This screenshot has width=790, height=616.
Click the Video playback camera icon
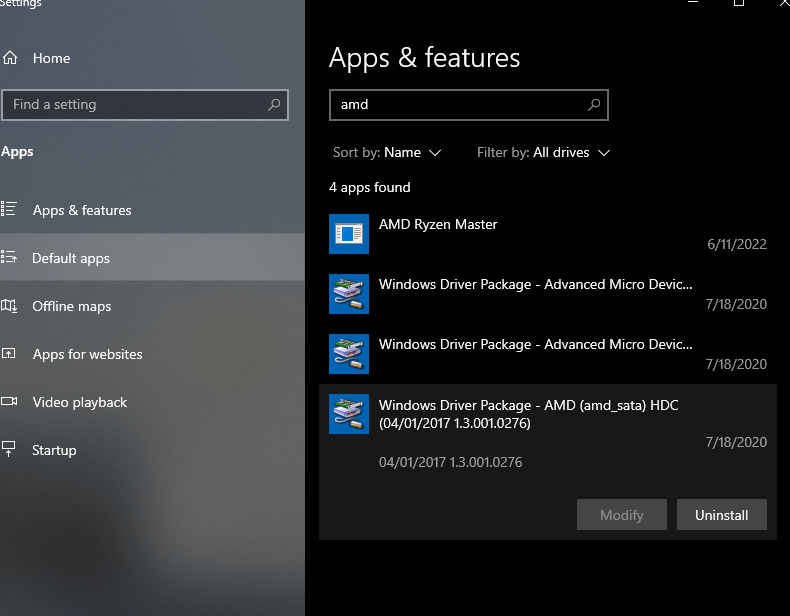pyautogui.click(x=9, y=401)
